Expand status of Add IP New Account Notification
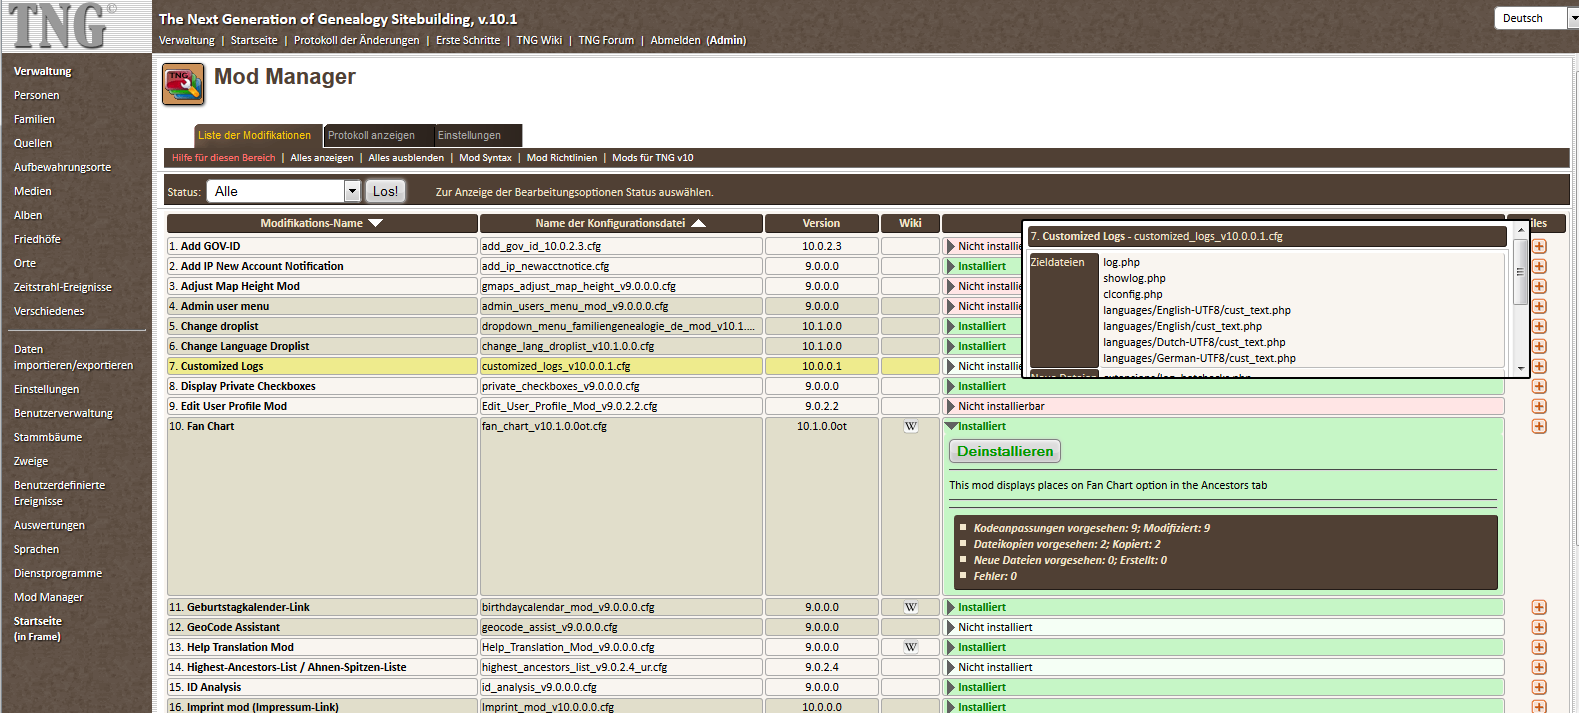This screenshot has height=713, width=1579. point(950,266)
